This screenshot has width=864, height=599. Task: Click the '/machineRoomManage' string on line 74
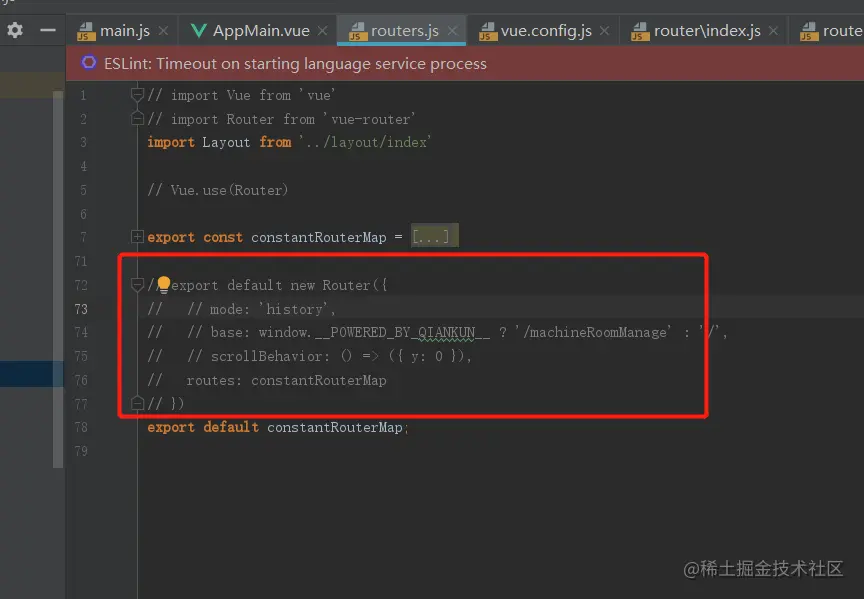coord(593,333)
